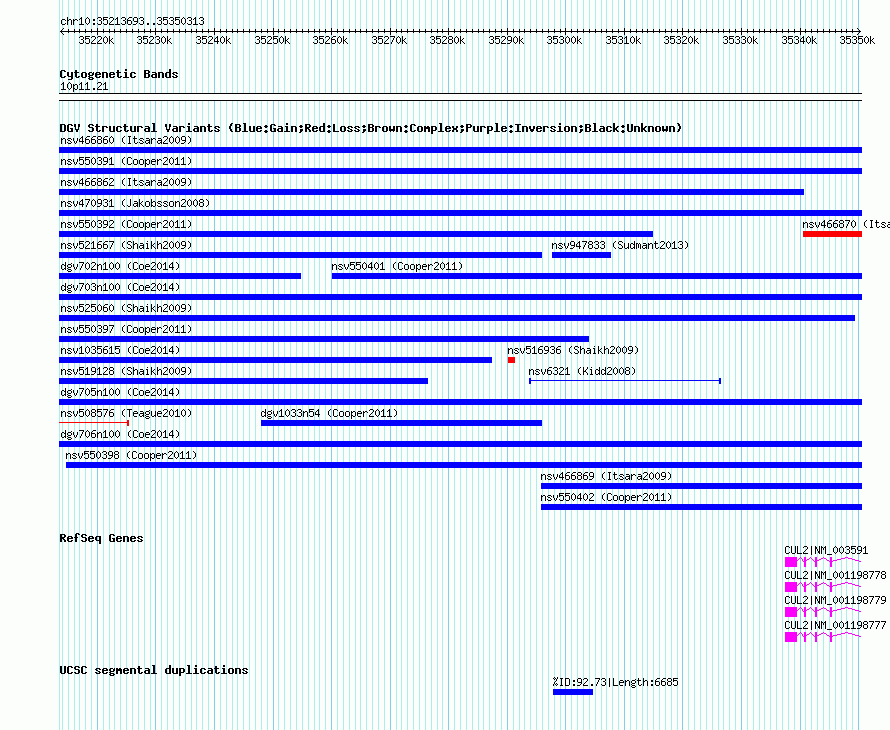
Task: Click the dgv1033n54 (Cooper2011) blue bar
Action: click(401, 423)
